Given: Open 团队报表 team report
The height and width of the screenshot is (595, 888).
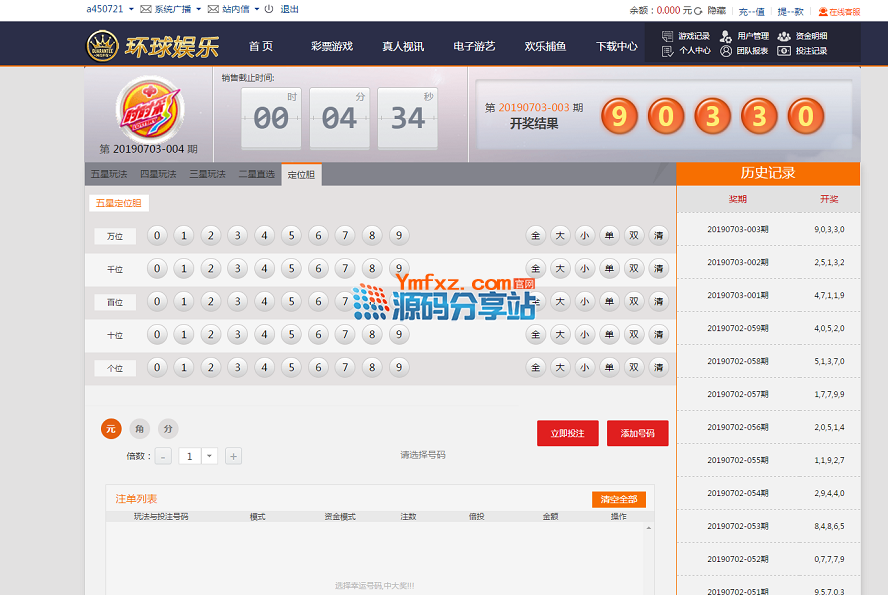Looking at the screenshot, I should 746,51.
